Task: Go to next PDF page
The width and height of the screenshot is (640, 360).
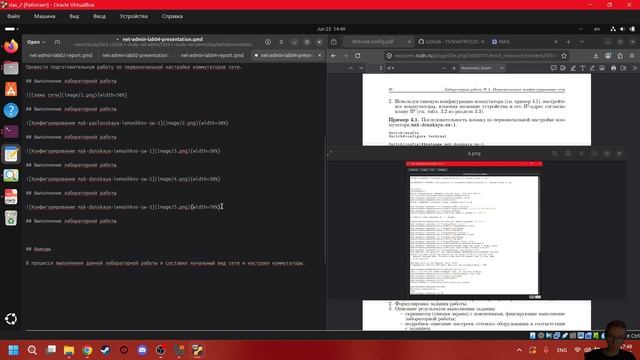Action: click(x=361, y=68)
